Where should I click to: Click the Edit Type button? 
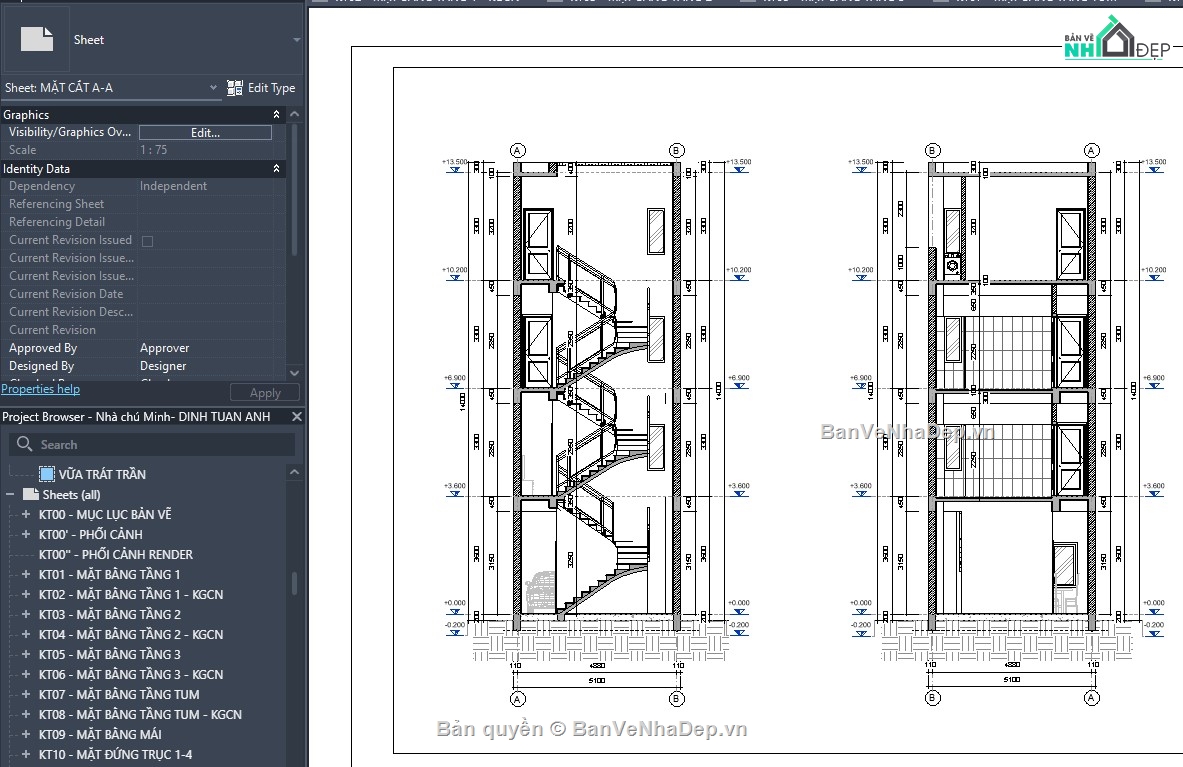(261, 87)
